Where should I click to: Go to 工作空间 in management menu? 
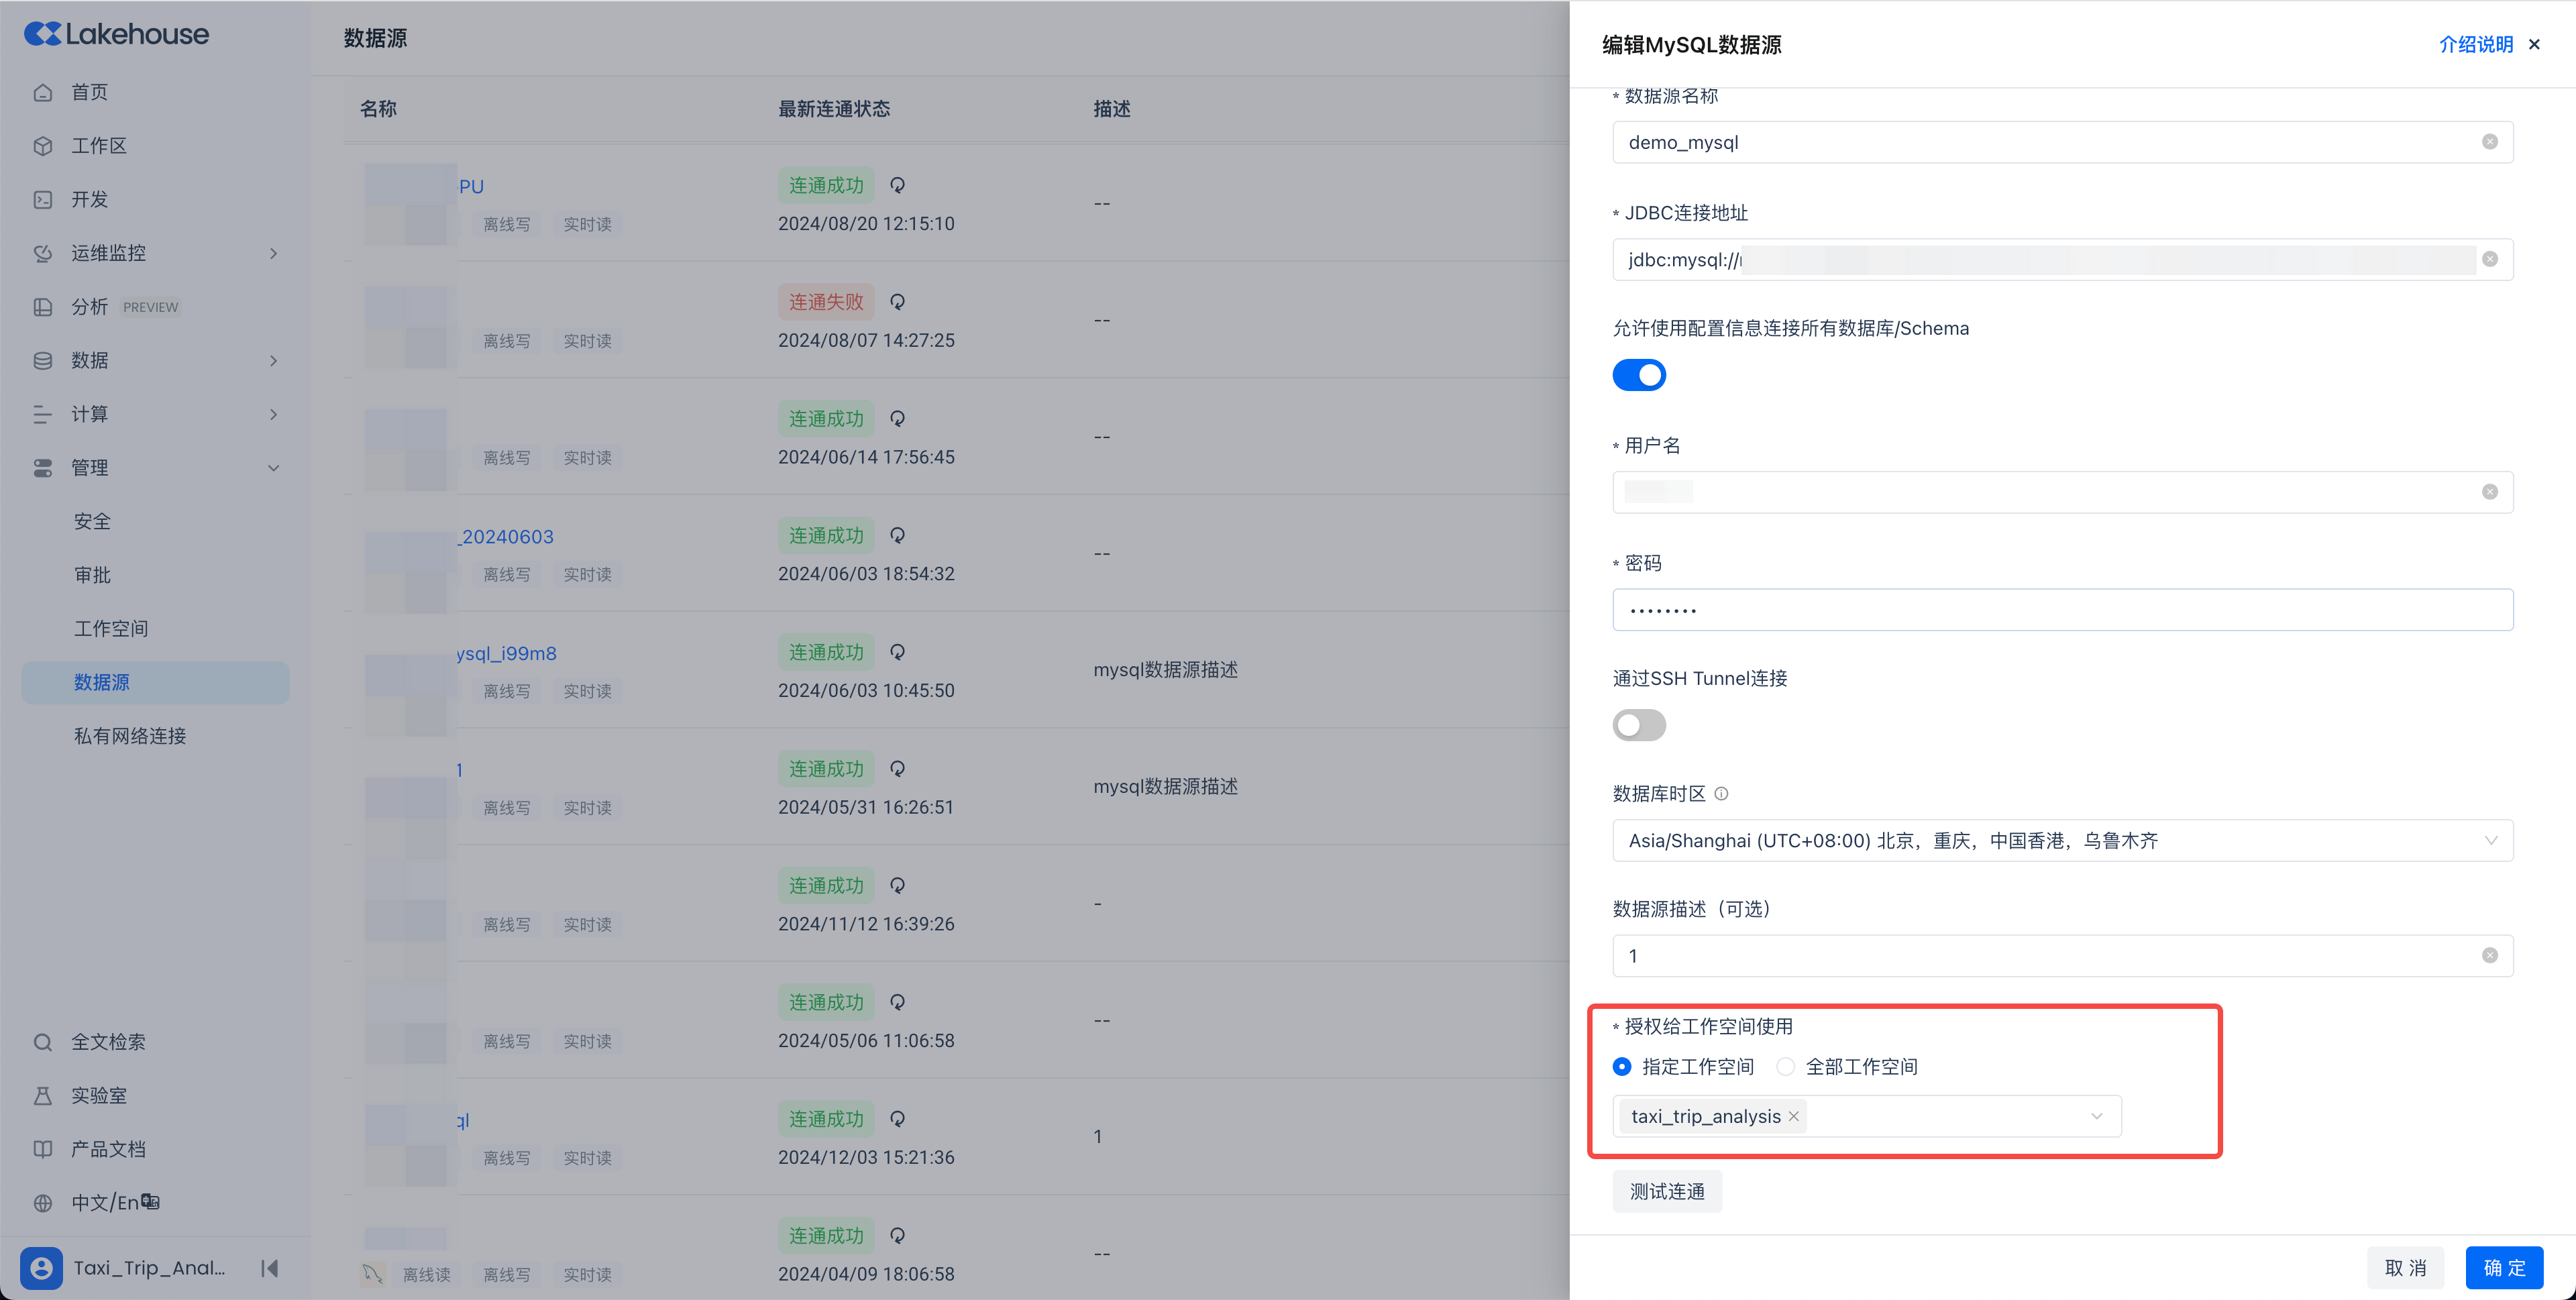pyautogui.click(x=111, y=629)
